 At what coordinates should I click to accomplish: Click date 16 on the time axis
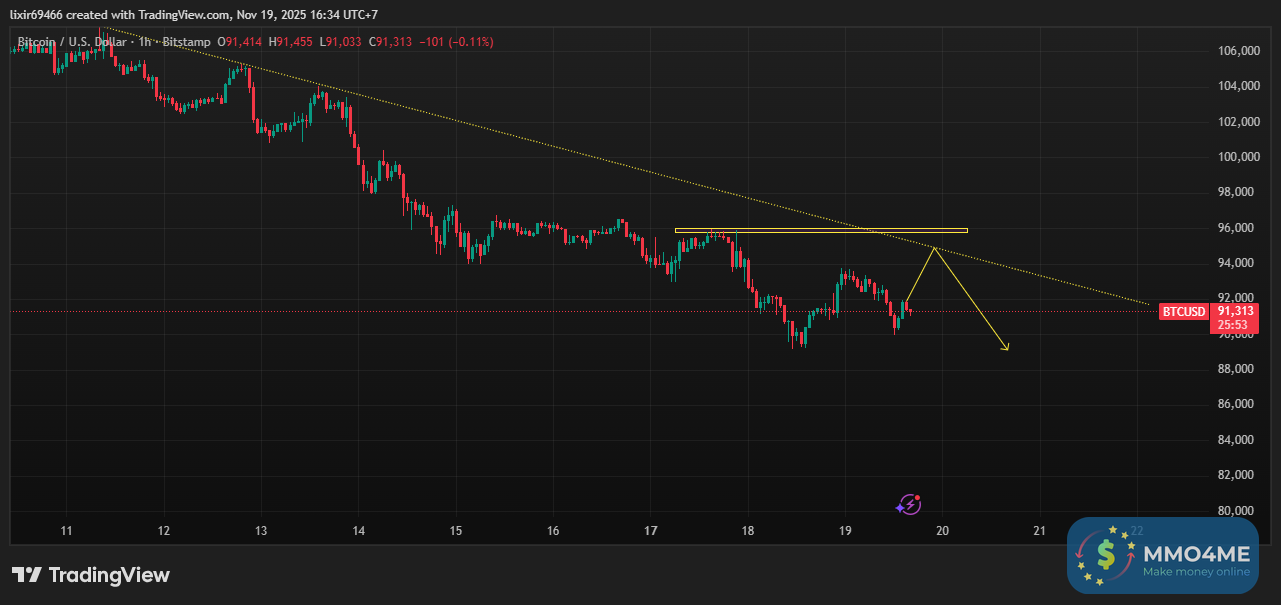pos(553,531)
